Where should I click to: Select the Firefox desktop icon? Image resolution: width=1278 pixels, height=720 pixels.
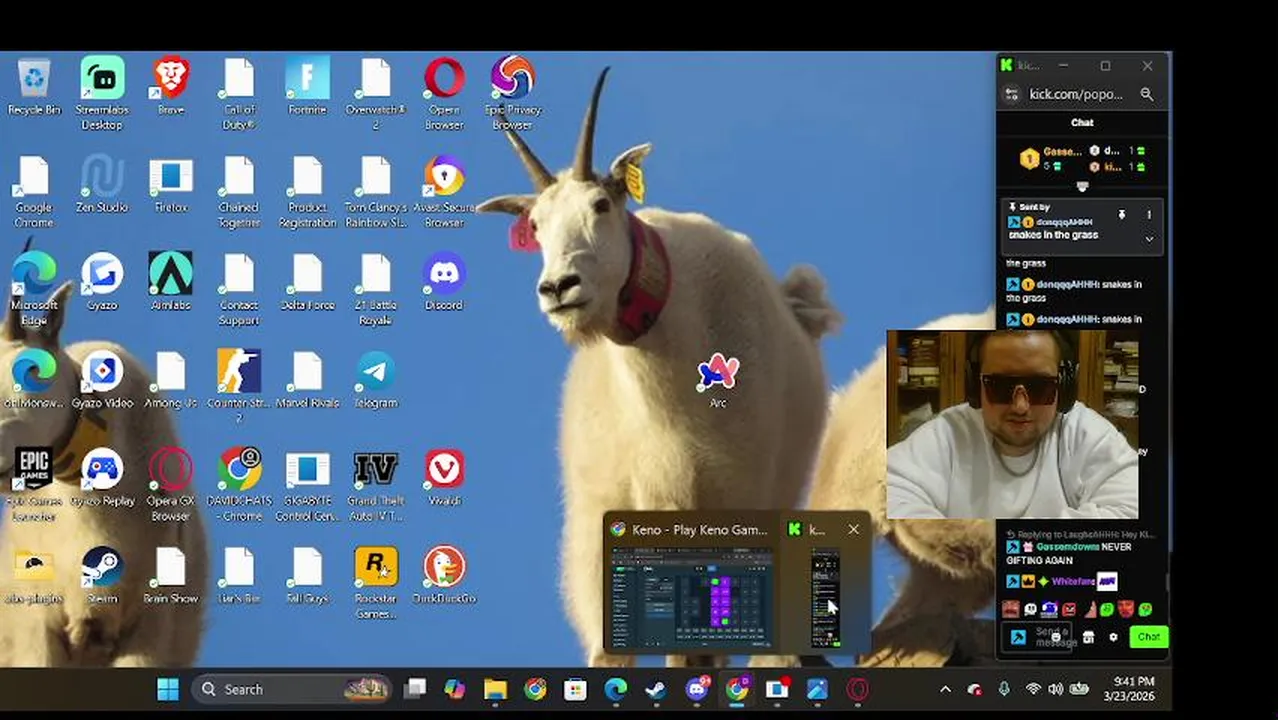point(171,185)
